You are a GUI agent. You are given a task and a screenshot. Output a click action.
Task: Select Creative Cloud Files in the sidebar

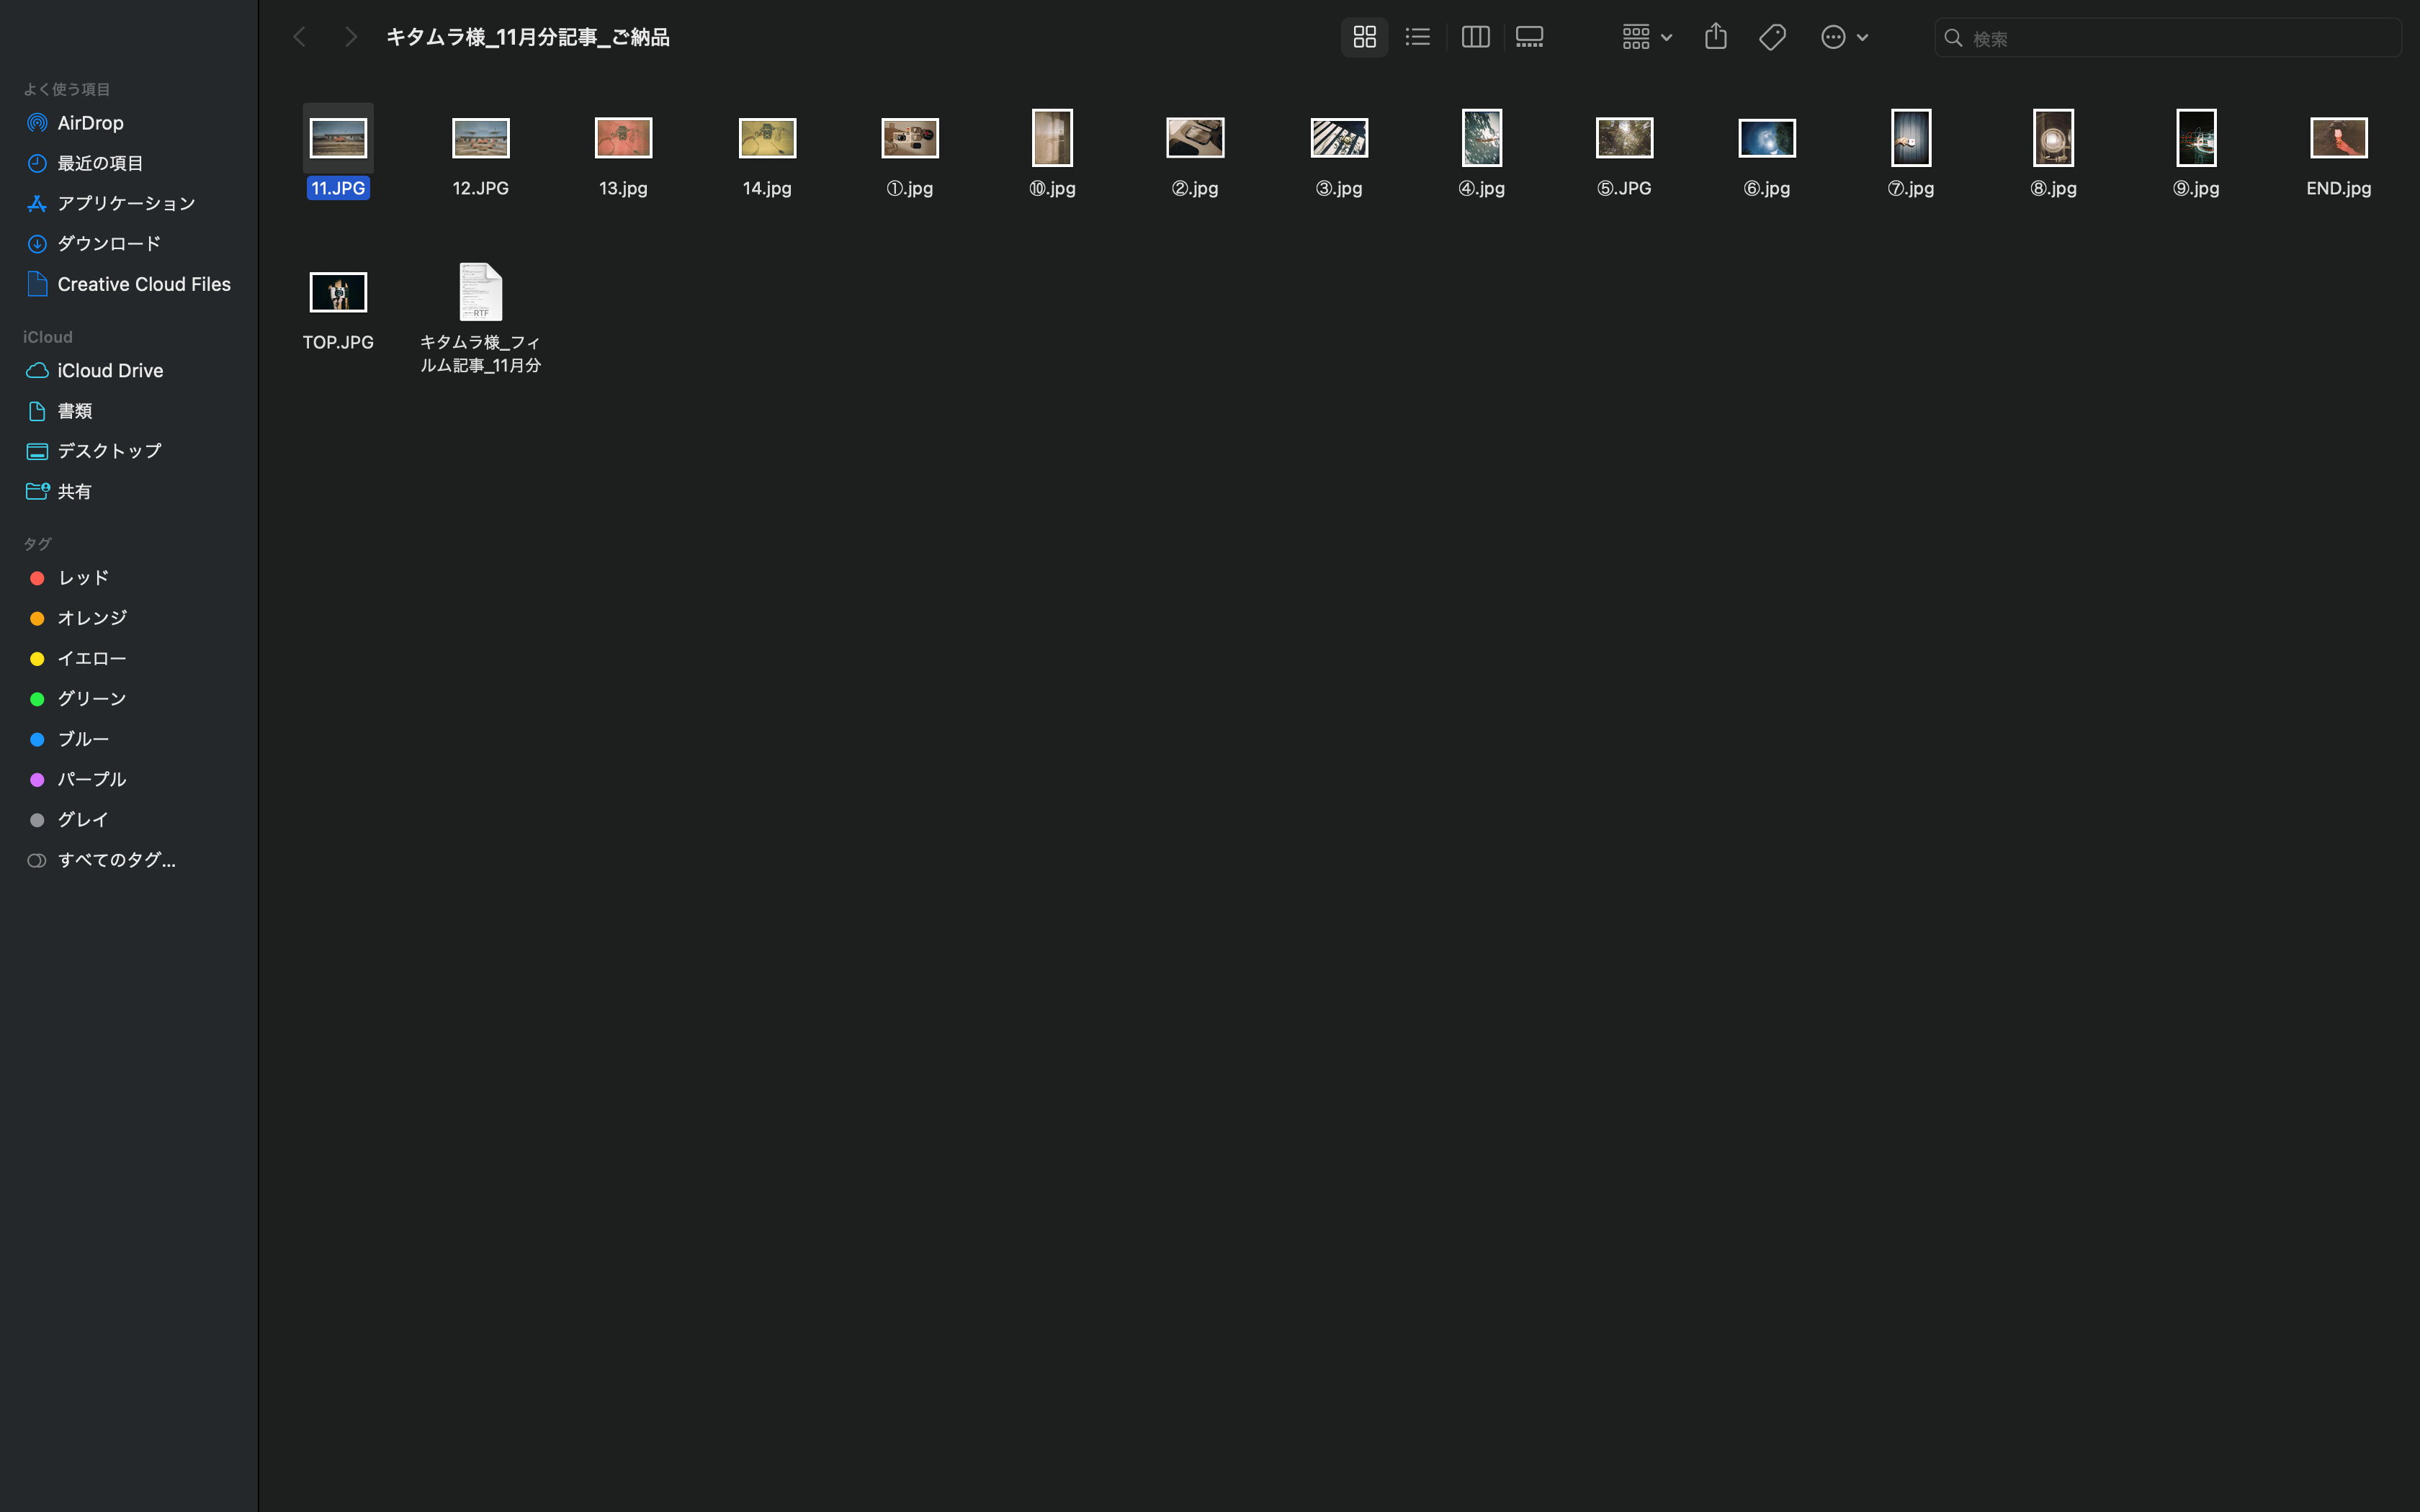coord(143,285)
